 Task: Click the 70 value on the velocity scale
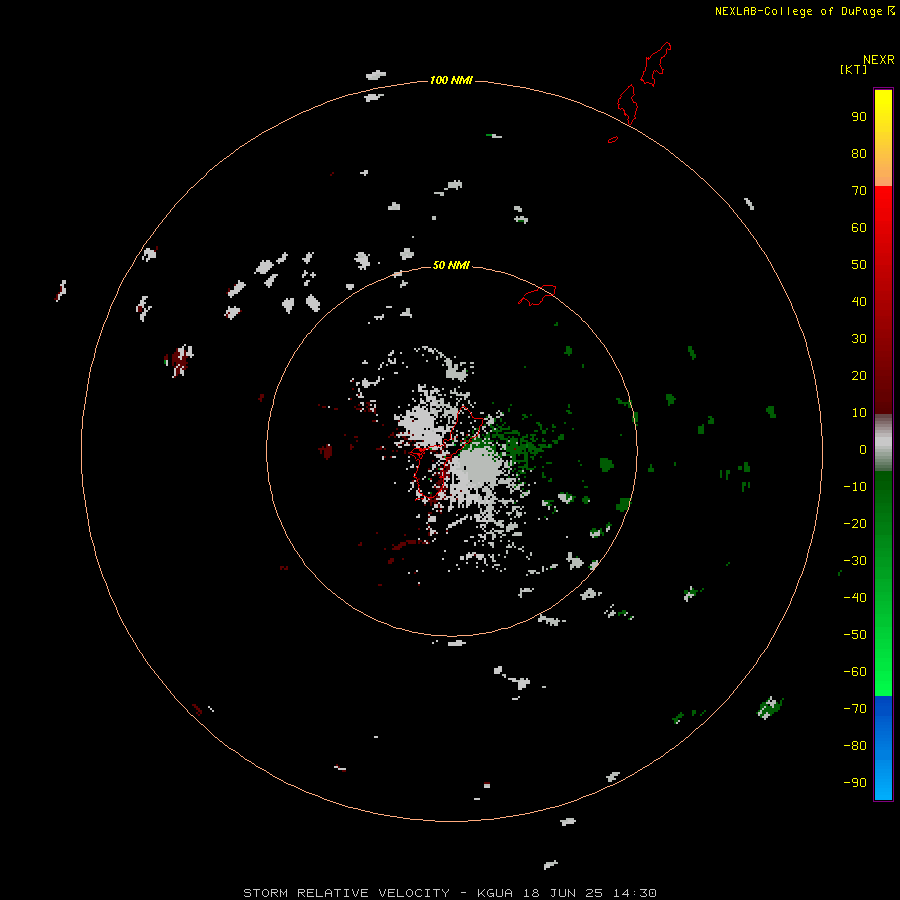[859, 191]
